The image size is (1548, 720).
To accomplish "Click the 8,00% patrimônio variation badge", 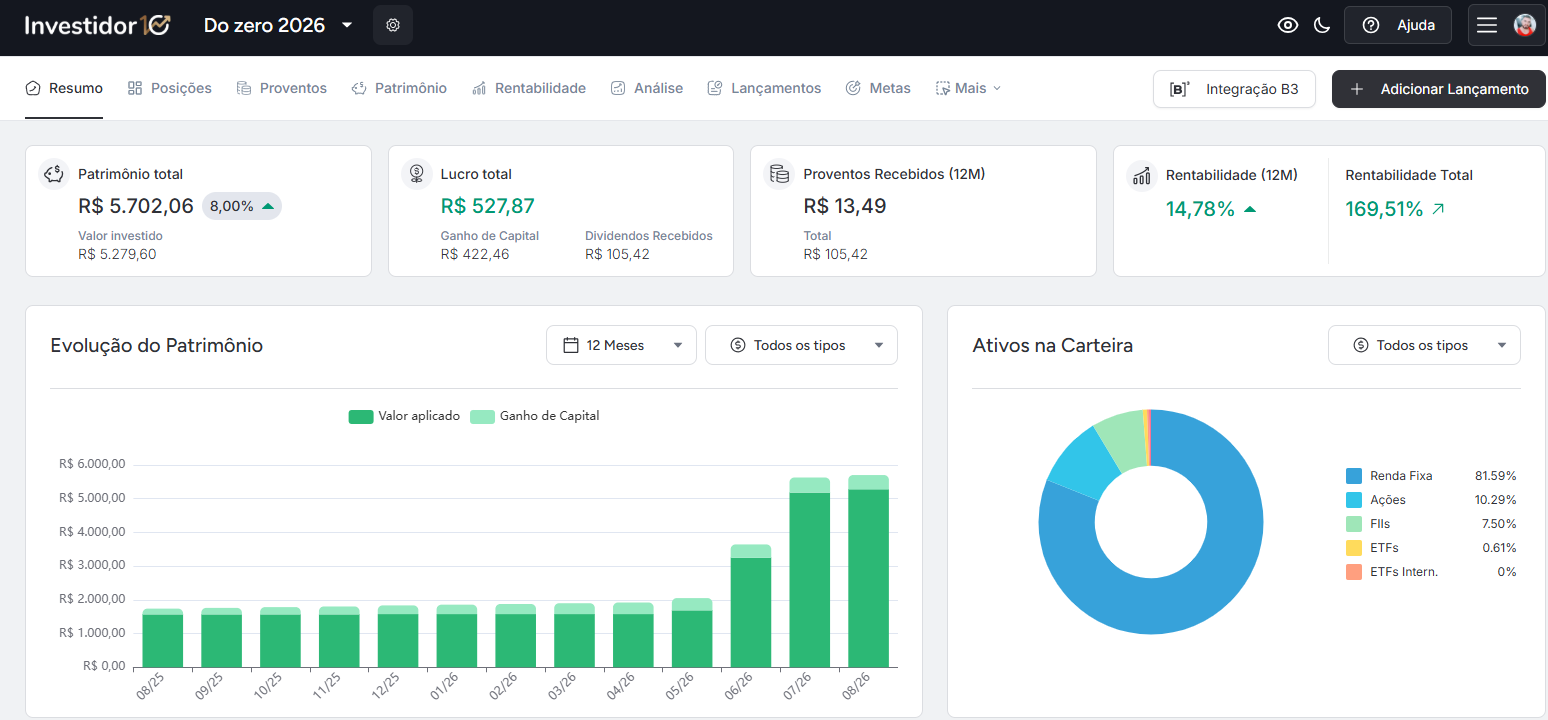I will pyautogui.click(x=242, y=206).
